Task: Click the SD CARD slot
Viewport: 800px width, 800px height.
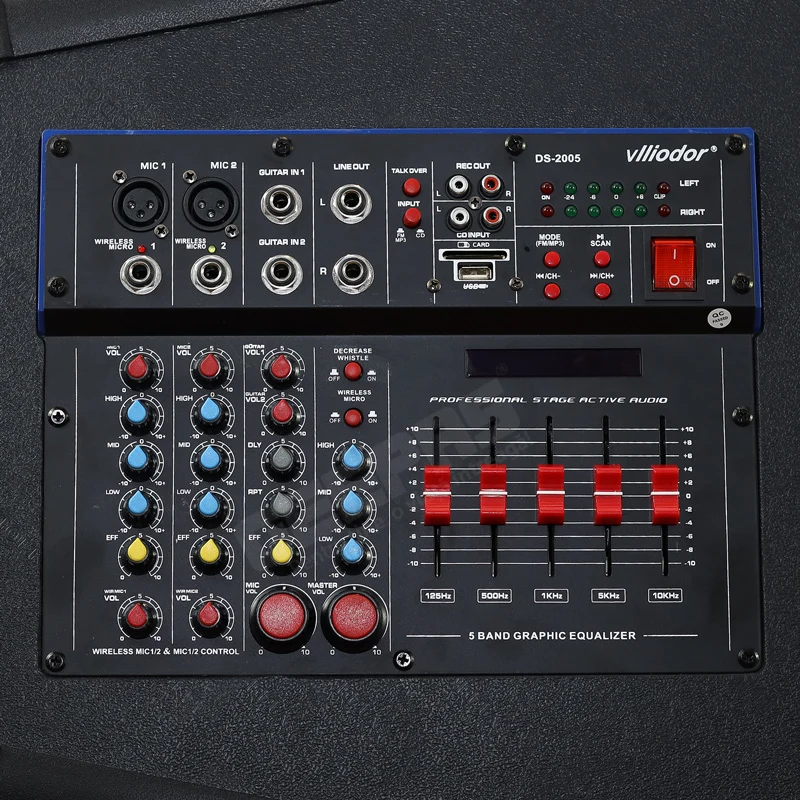Action: tap(474, 255)
